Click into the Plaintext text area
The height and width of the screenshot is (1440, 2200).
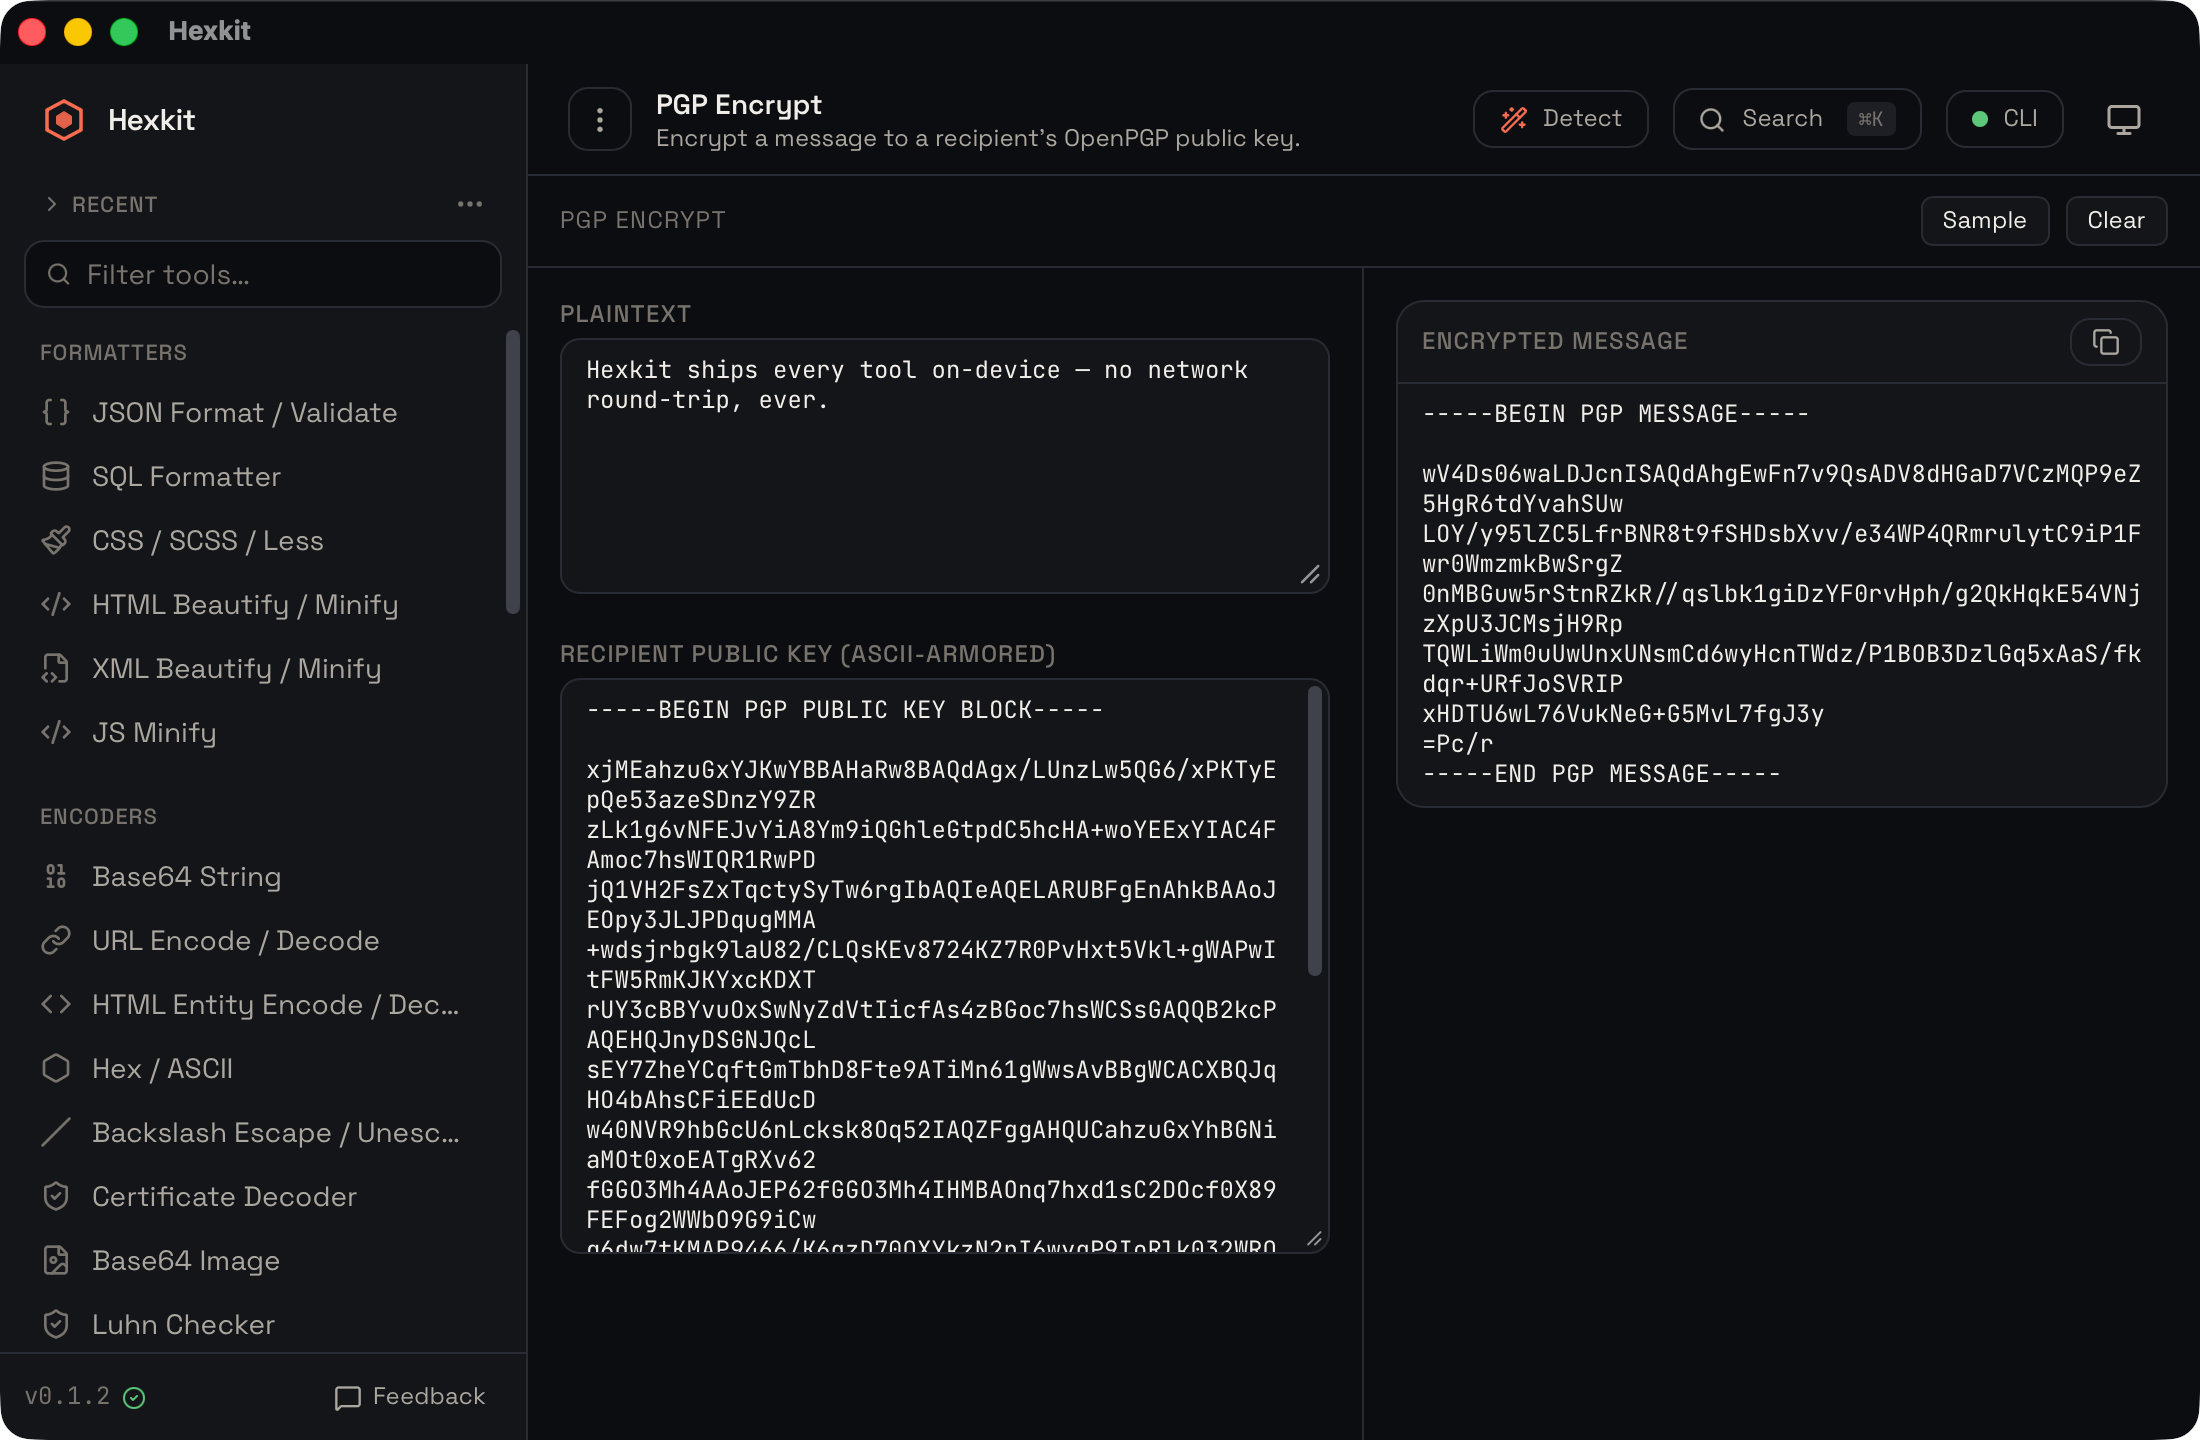coord(945,466)
